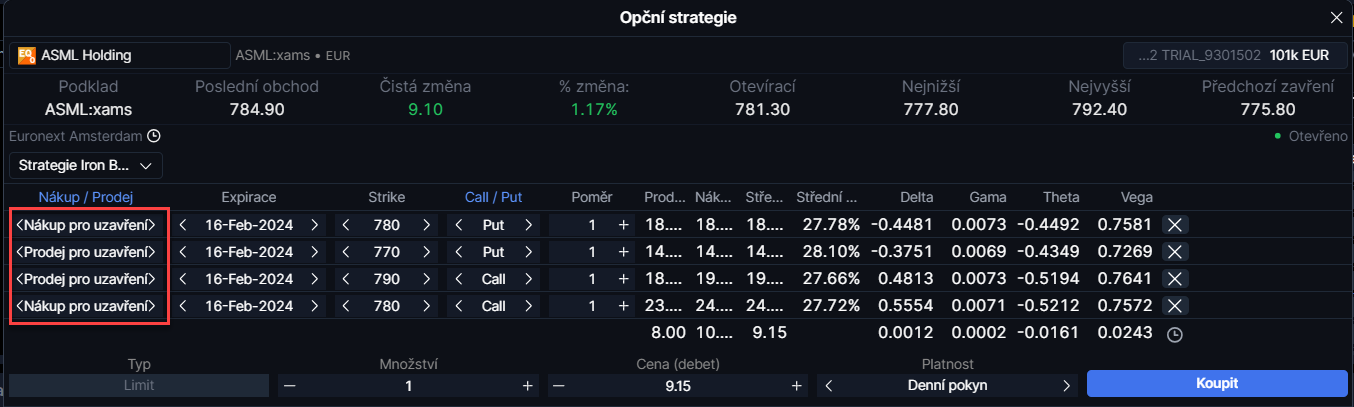
Task: Decrease the order quantity with minus
Action: (x=290, y=385)
